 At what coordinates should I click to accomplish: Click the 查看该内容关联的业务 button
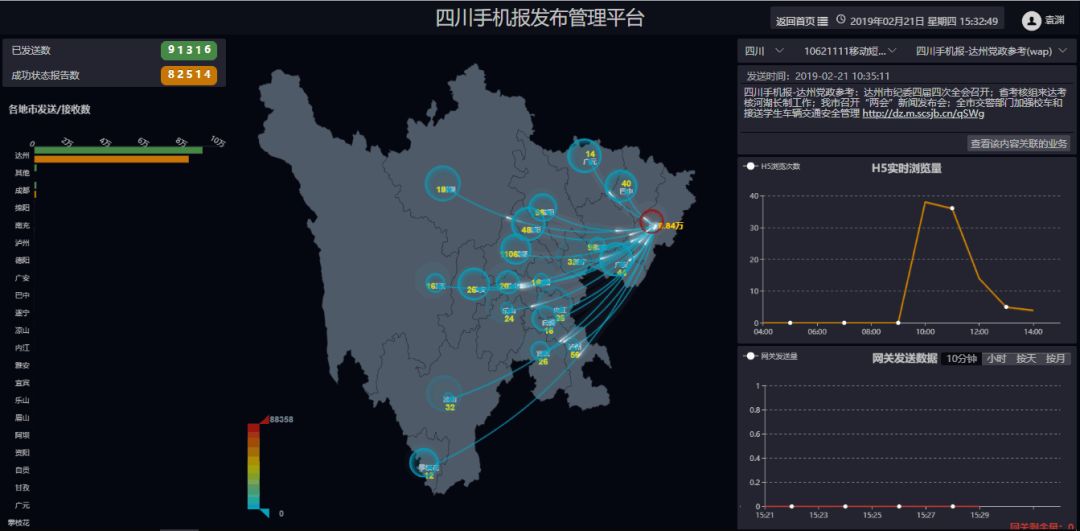pyautogui.click(x=1019, y=144)
